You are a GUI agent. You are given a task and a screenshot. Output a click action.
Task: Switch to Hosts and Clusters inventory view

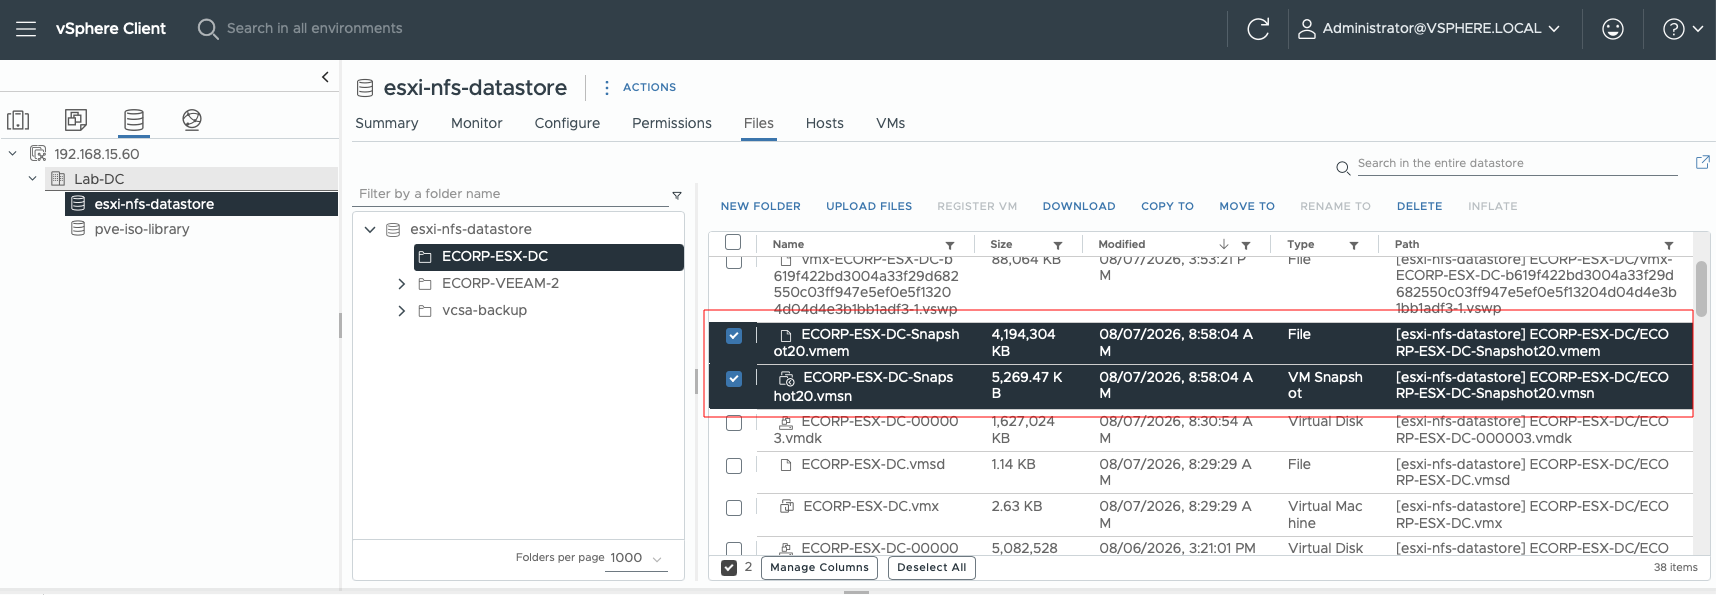point(18,120)
